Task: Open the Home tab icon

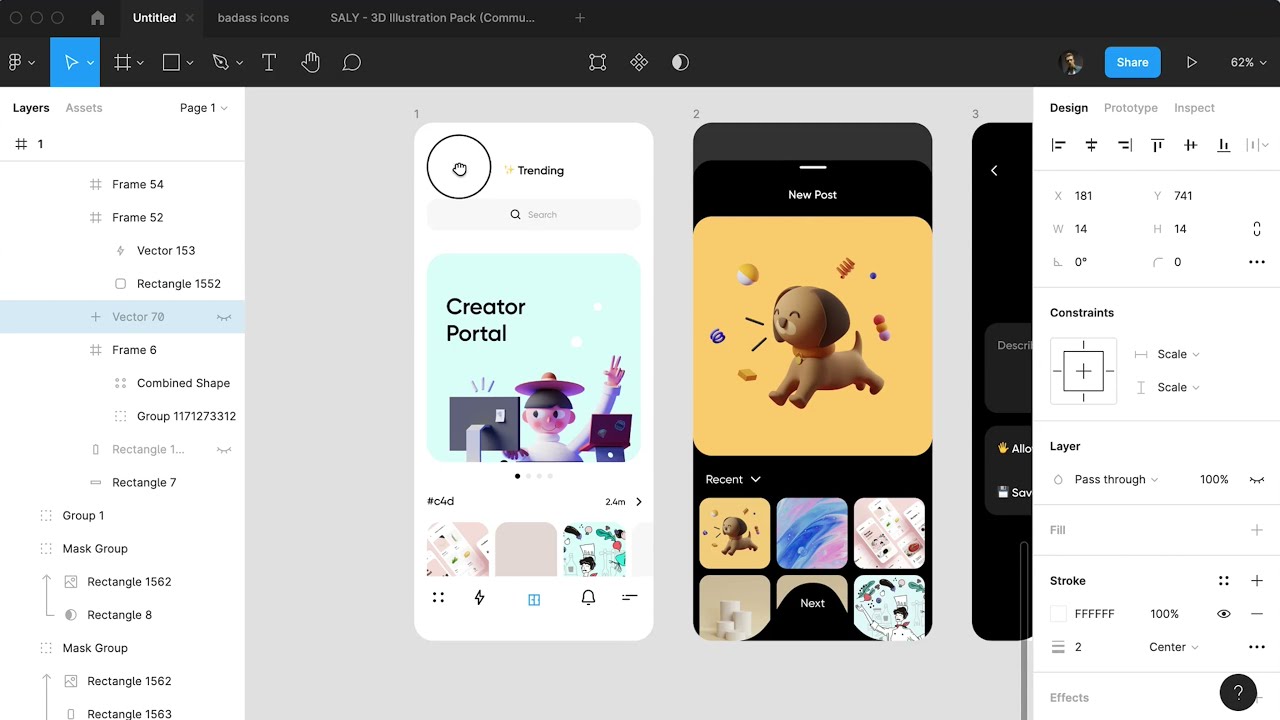Action: [x=97, y=17]
